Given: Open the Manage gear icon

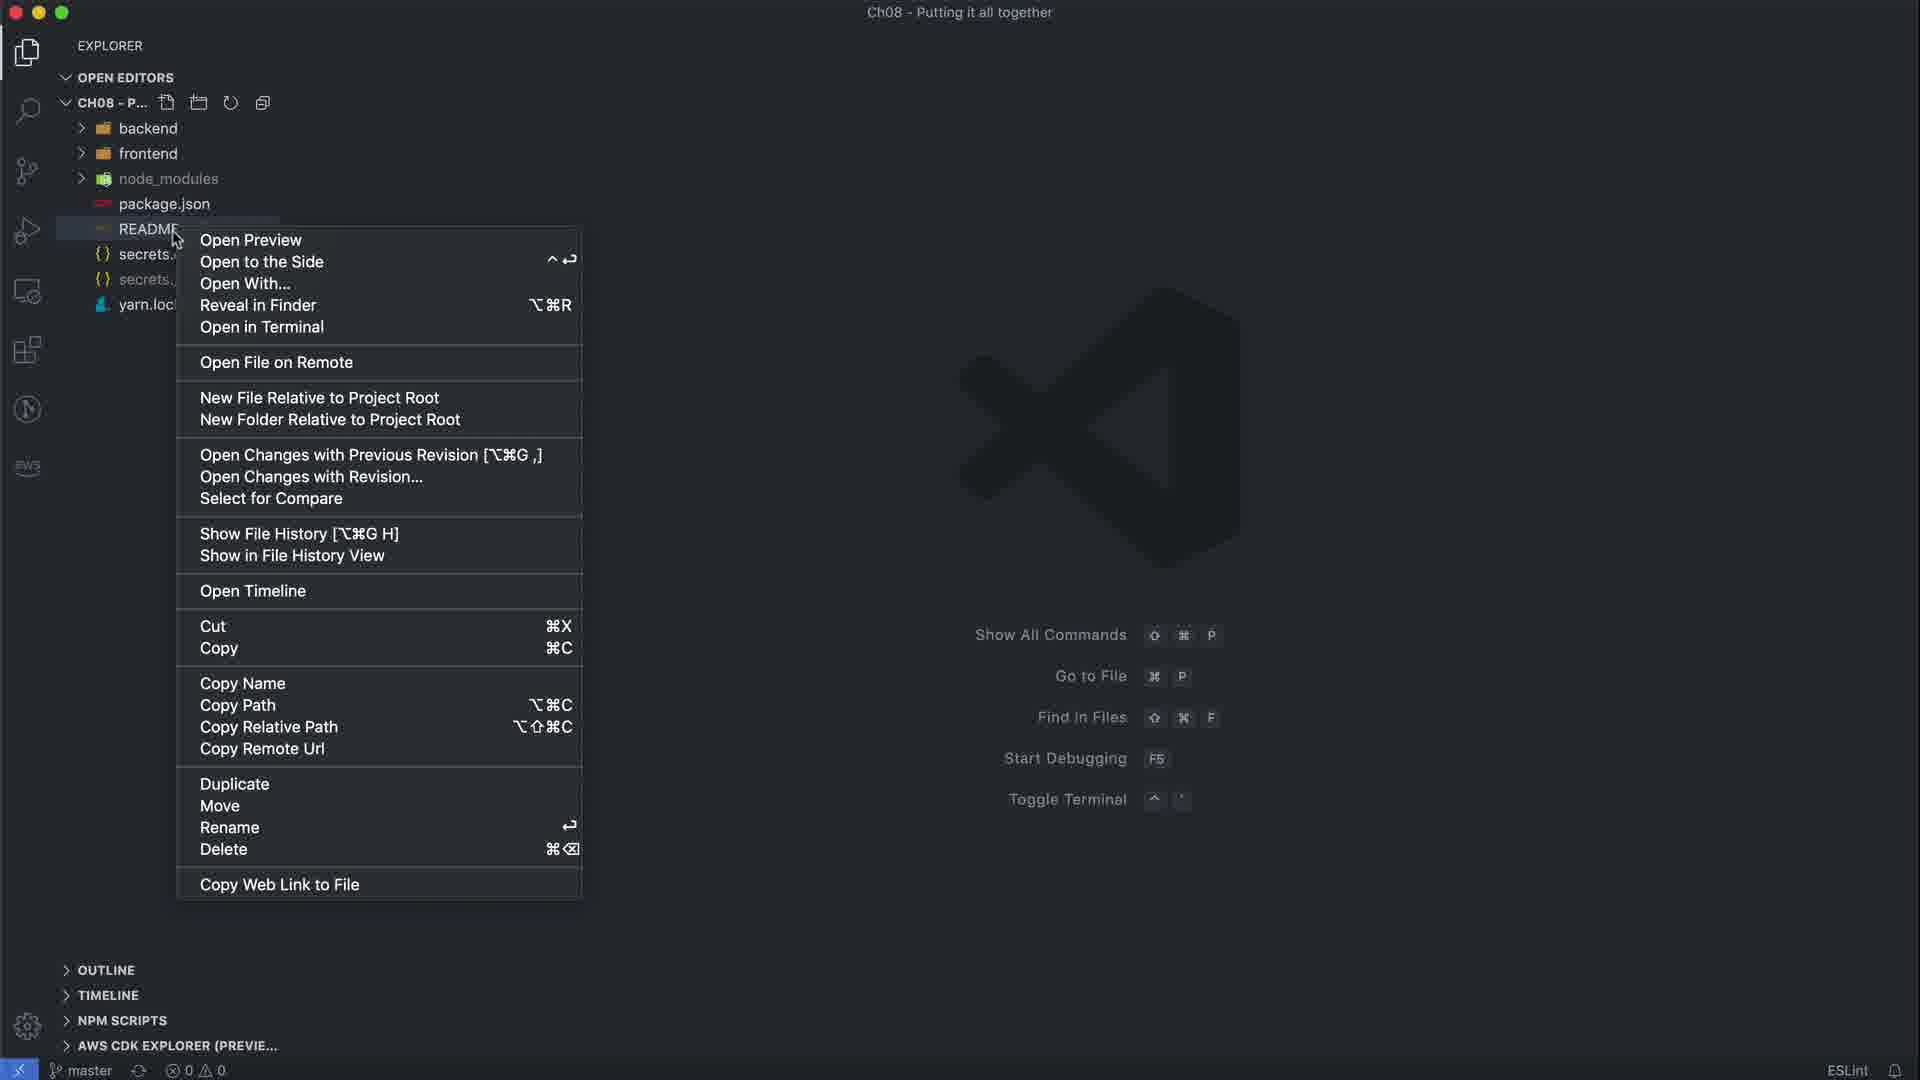Looking at the screenshot, I should (x=27, y=1026).
